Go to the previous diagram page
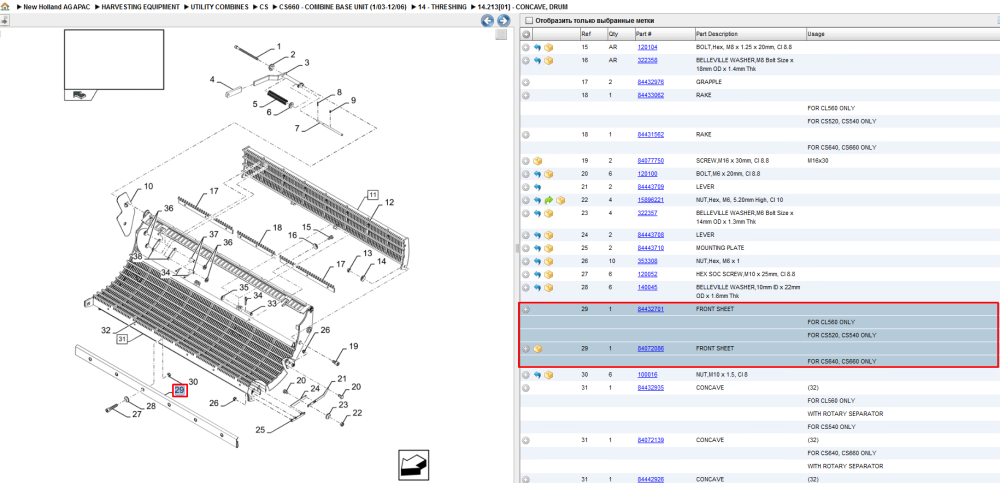The width and height of the screenshot is (1000, 483). (x=487, y=21)
